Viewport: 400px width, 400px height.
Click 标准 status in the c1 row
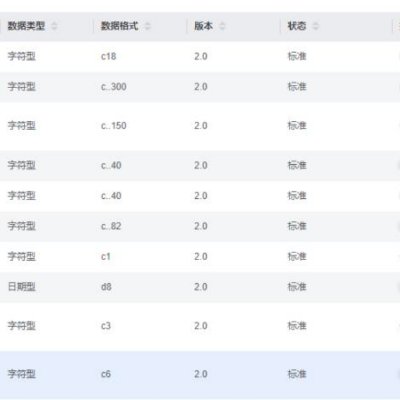coord(297,256)
